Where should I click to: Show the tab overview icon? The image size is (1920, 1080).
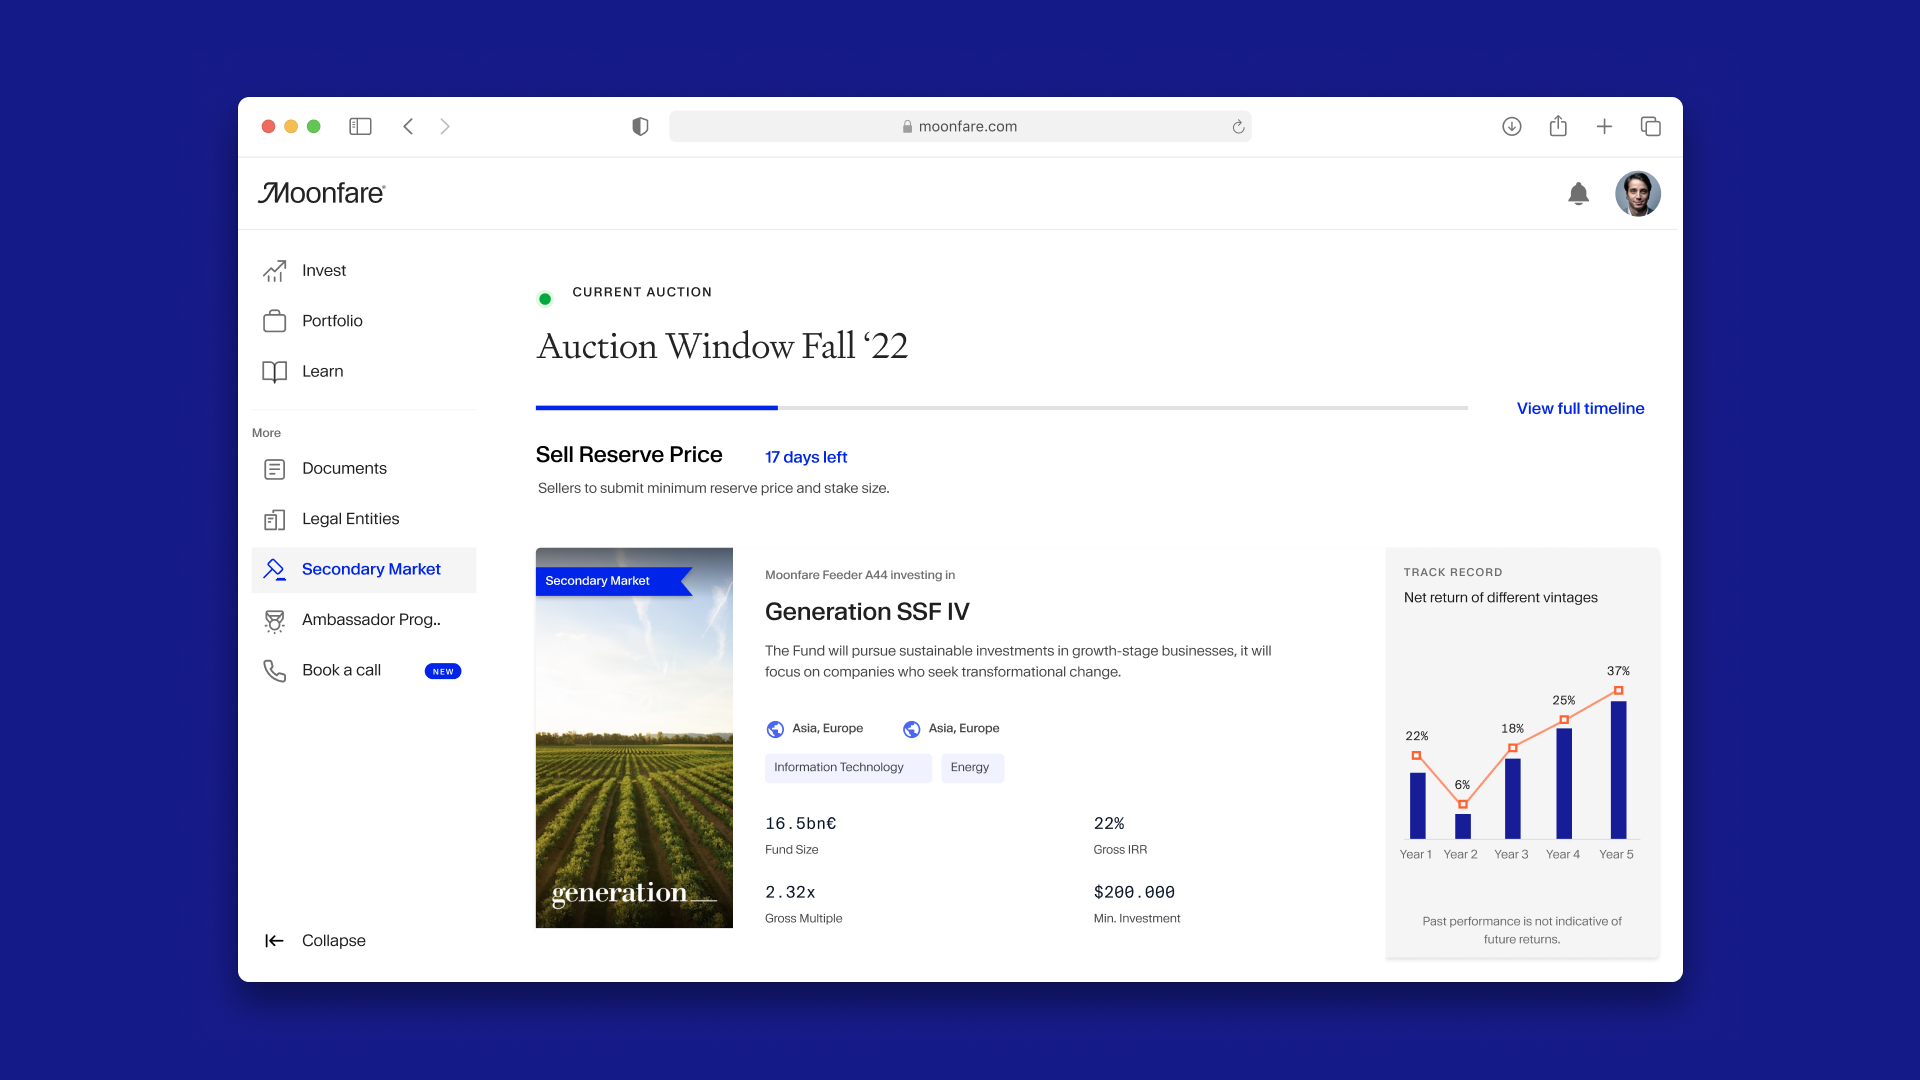point(1650,126)
